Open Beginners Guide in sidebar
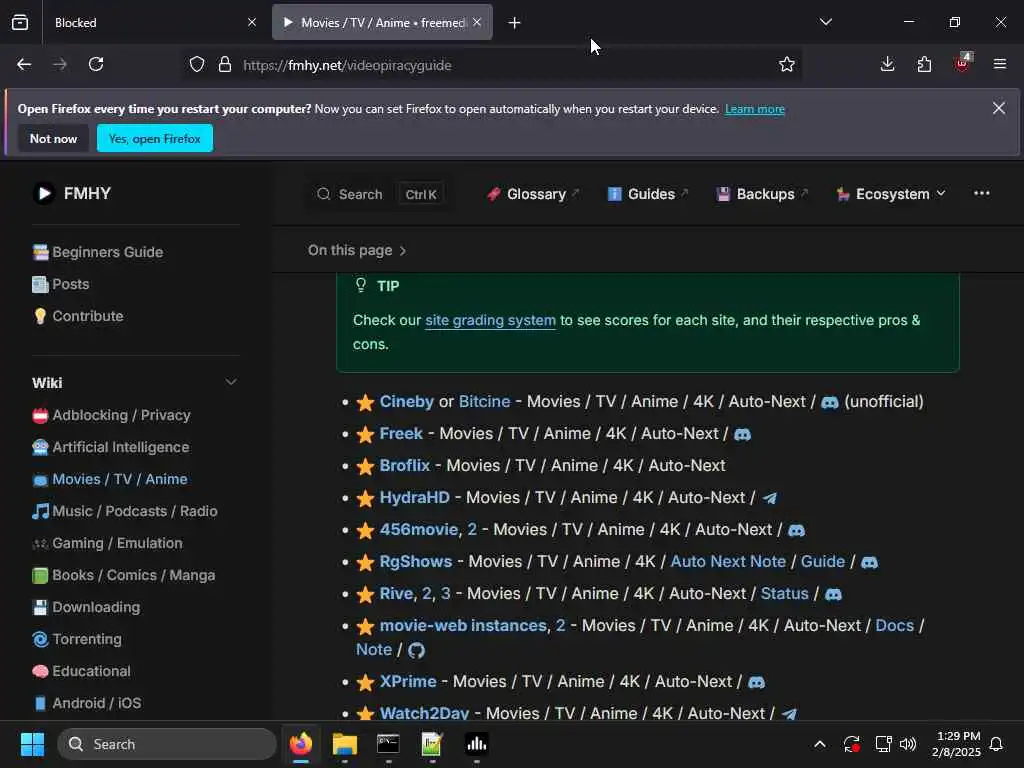 [98, 252]
